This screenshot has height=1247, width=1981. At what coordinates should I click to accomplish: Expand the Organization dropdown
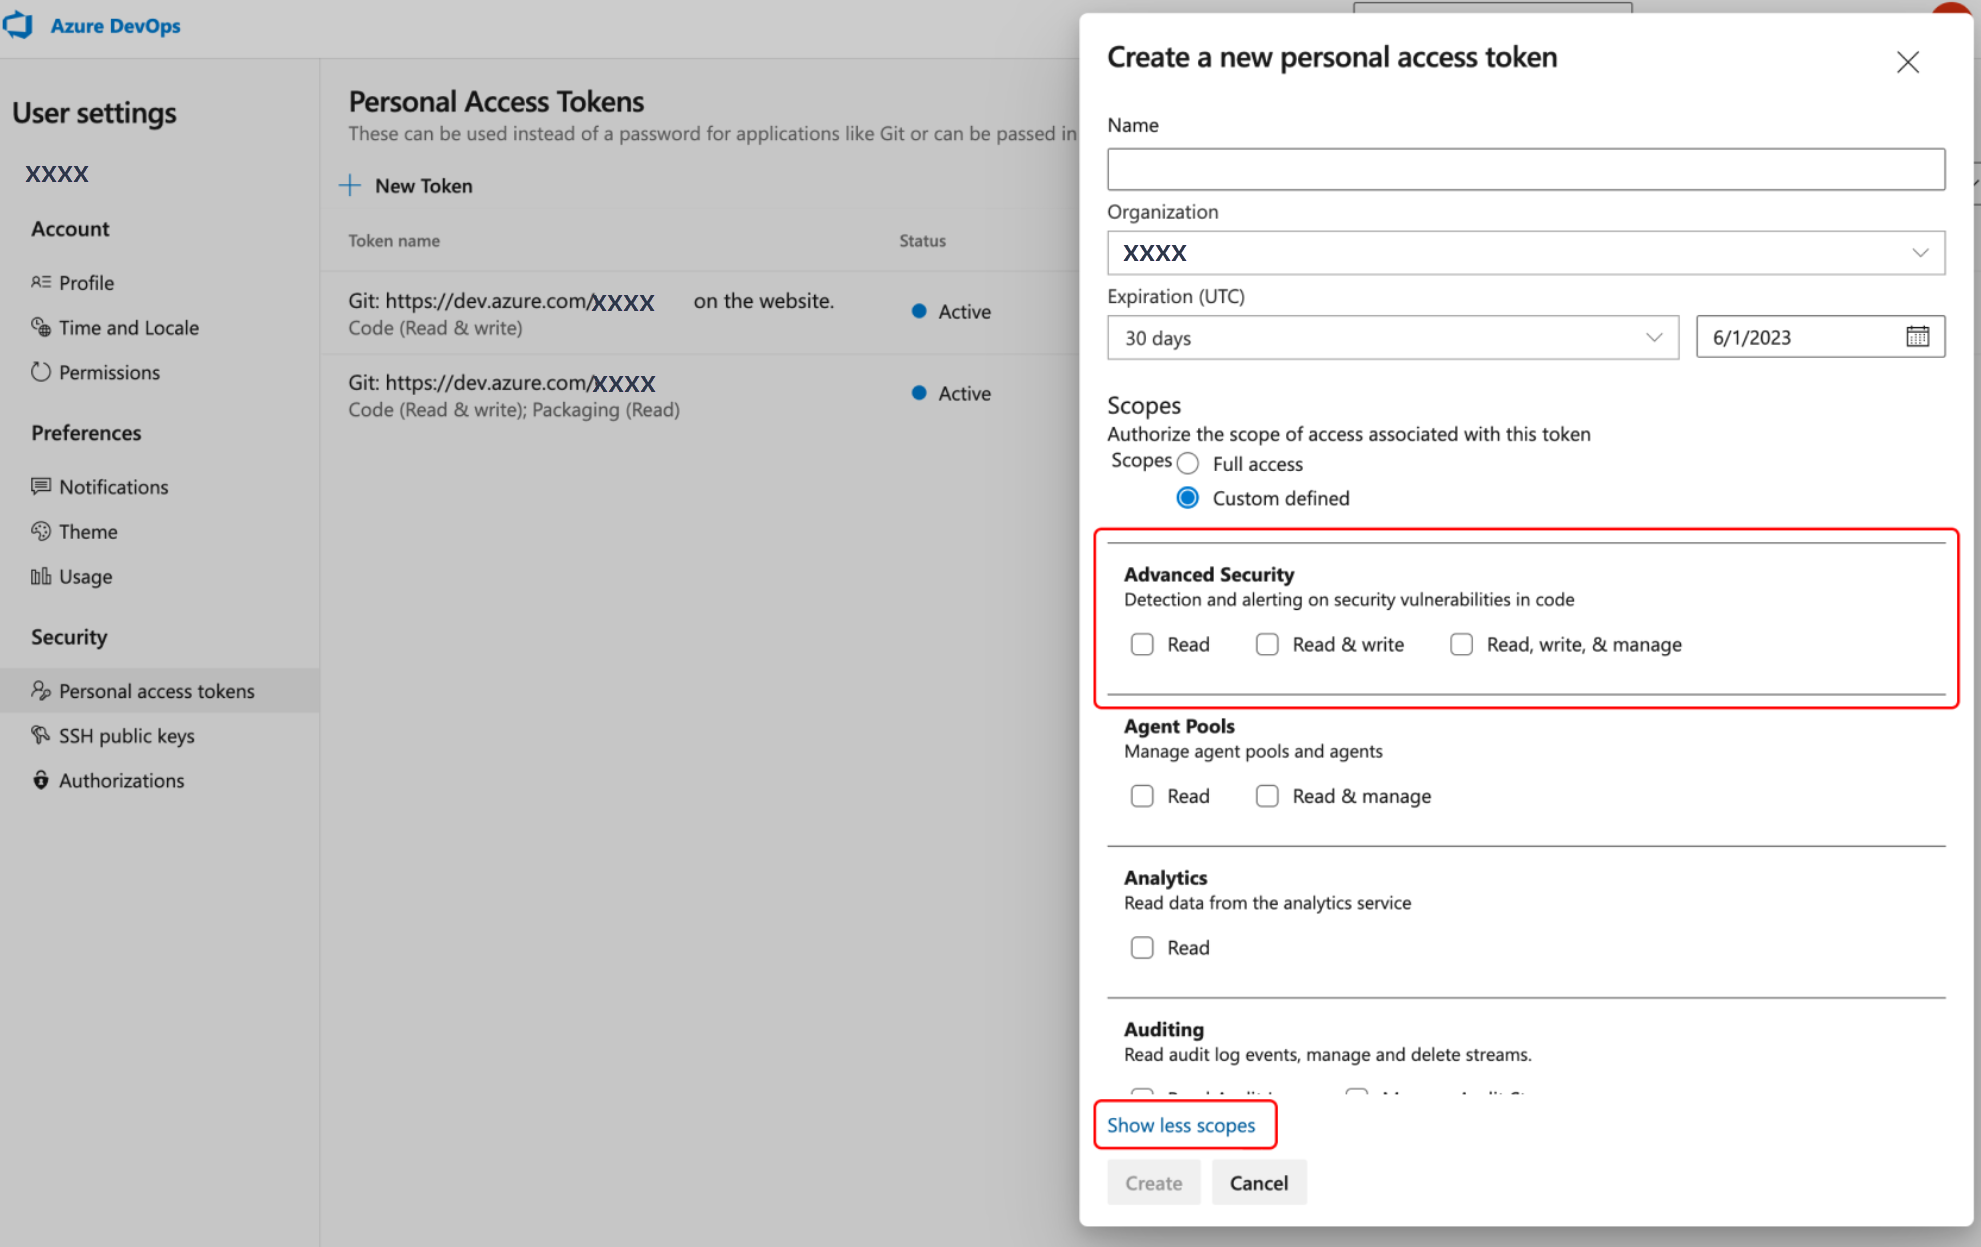tap(1922, 253)
